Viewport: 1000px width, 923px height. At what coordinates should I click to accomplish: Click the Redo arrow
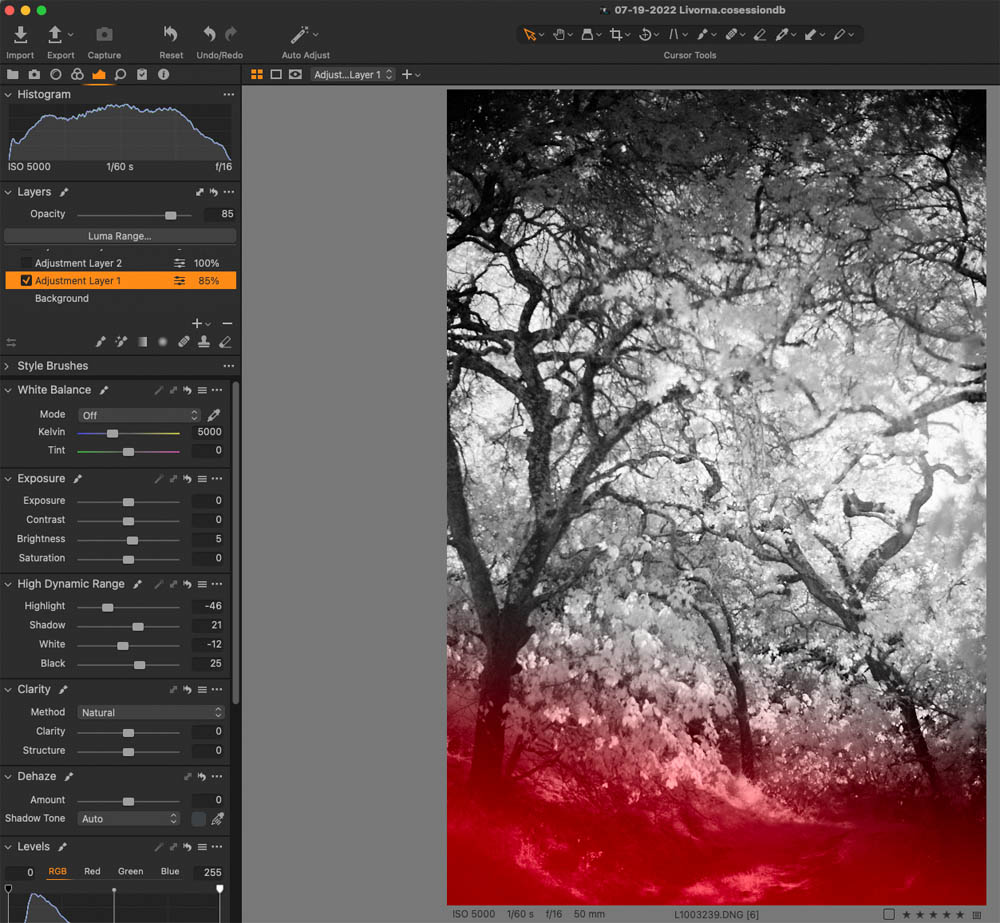pyautogui.click(x=231, y=34)
